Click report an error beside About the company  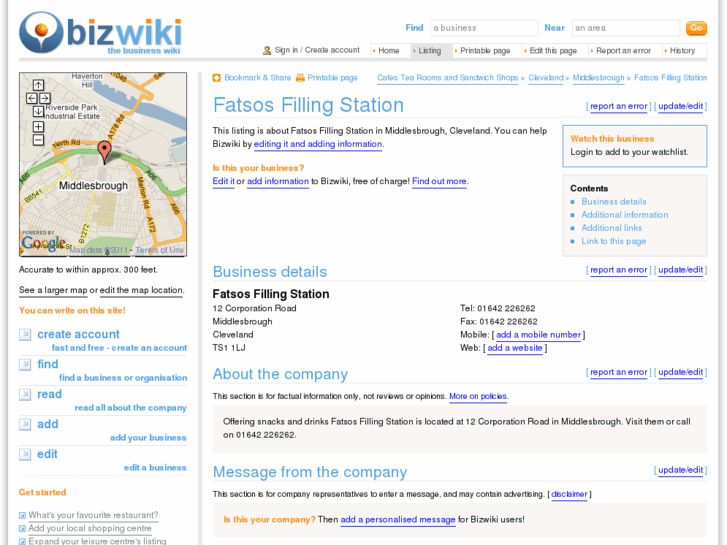(x=619, y=372)
